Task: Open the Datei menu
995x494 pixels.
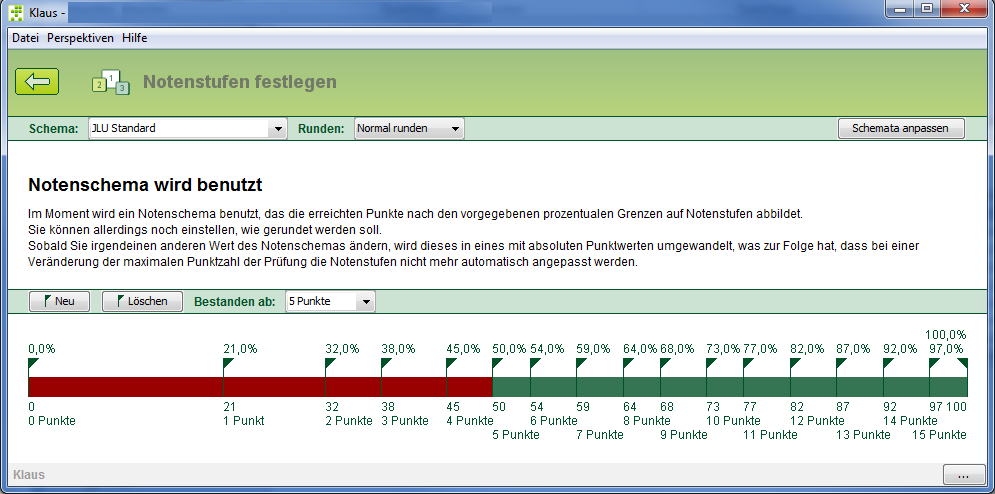Action: [25, 38]
